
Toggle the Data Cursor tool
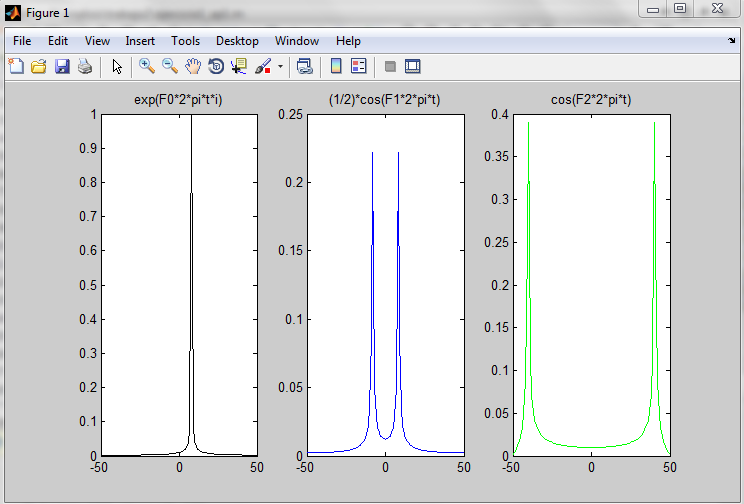tap(239, 67)
